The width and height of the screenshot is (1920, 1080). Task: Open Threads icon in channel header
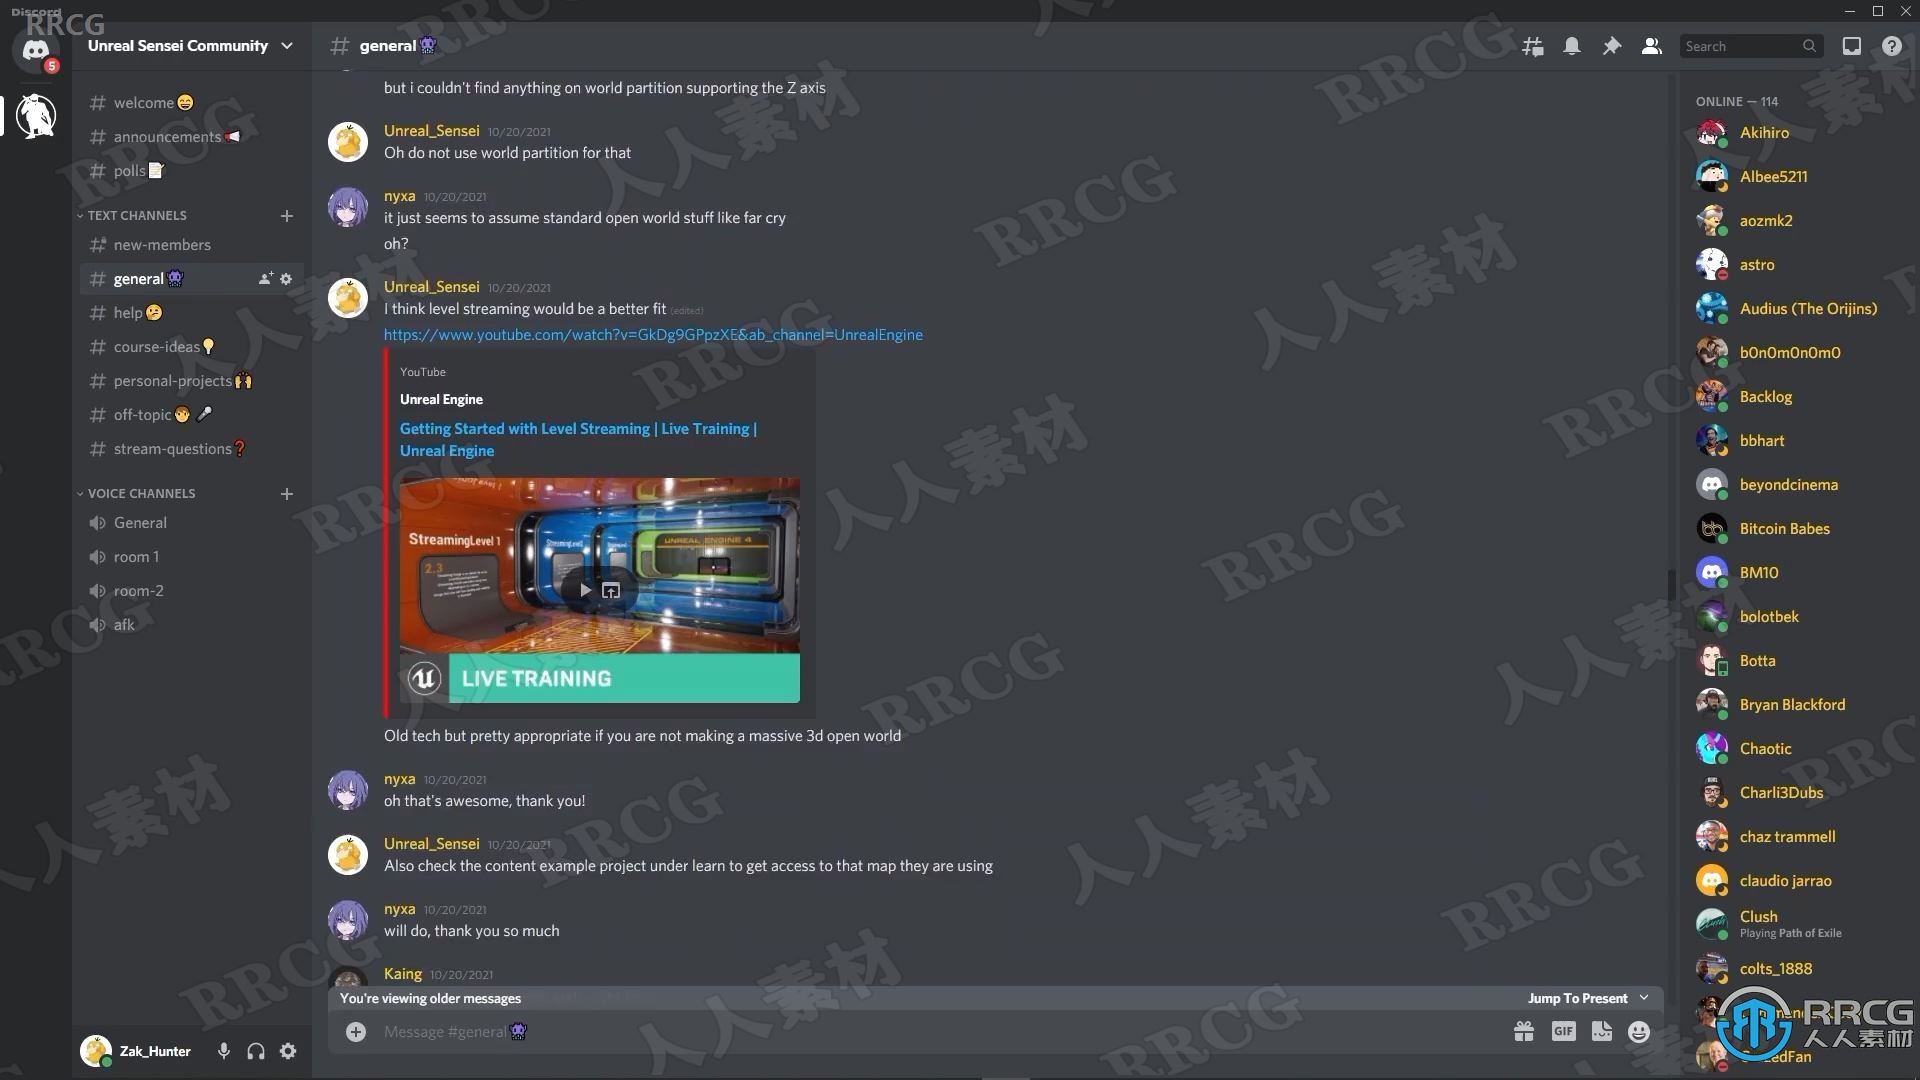click(x=1532, y=46)
